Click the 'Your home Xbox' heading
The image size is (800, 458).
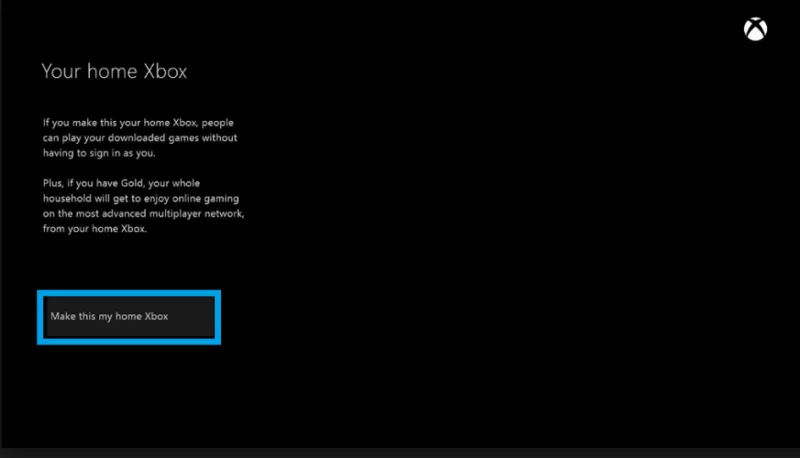tap(114, 71)
